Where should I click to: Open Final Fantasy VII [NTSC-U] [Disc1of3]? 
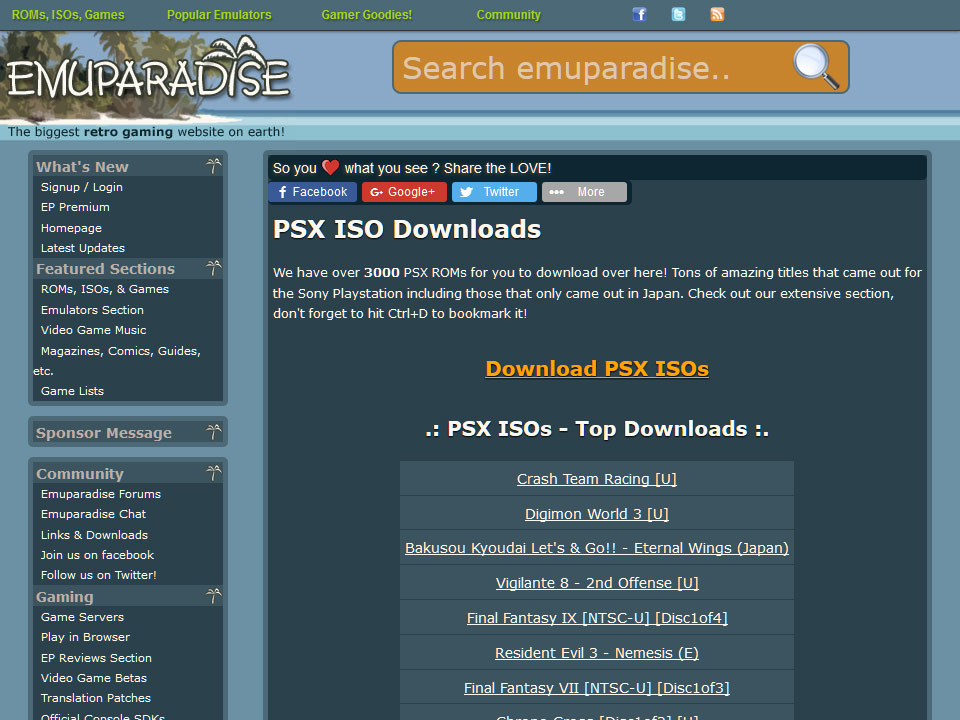click(x=597, y=688)
